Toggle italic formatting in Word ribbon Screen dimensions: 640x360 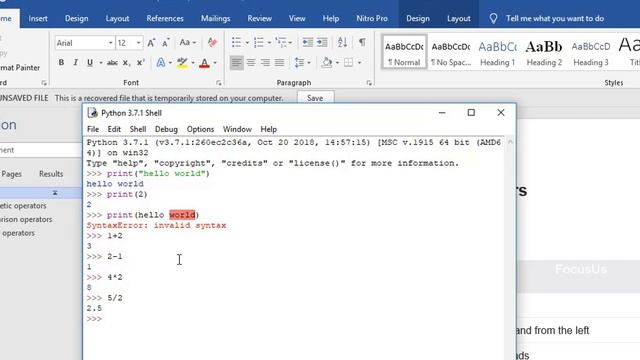coord(75,62)
